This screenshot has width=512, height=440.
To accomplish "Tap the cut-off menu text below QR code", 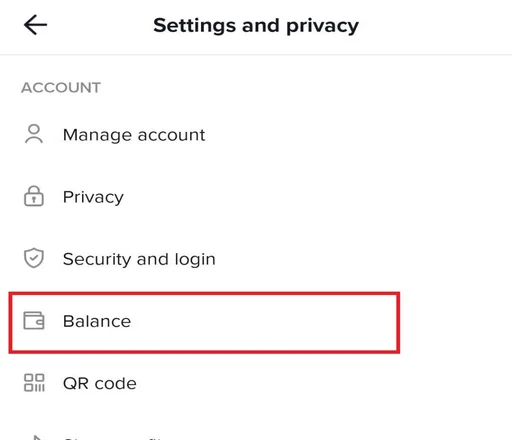I will coord(113,438).
